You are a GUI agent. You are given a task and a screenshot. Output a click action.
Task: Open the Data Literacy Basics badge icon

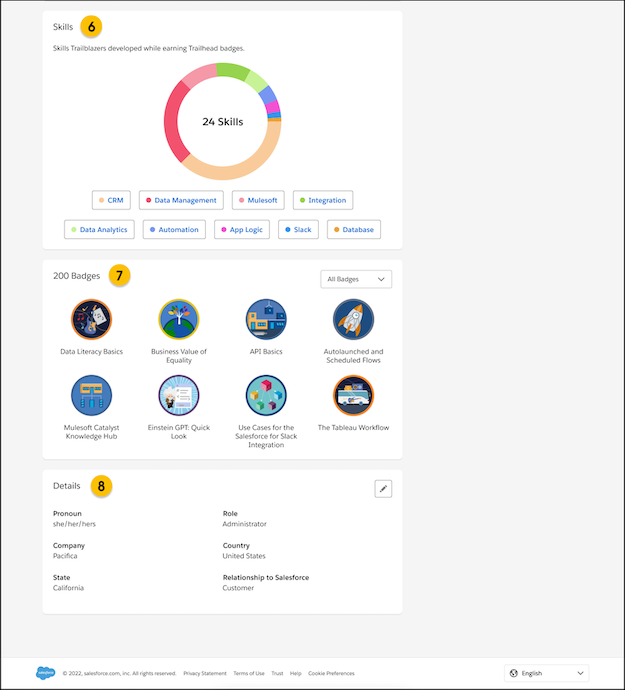tap(92, 319)
